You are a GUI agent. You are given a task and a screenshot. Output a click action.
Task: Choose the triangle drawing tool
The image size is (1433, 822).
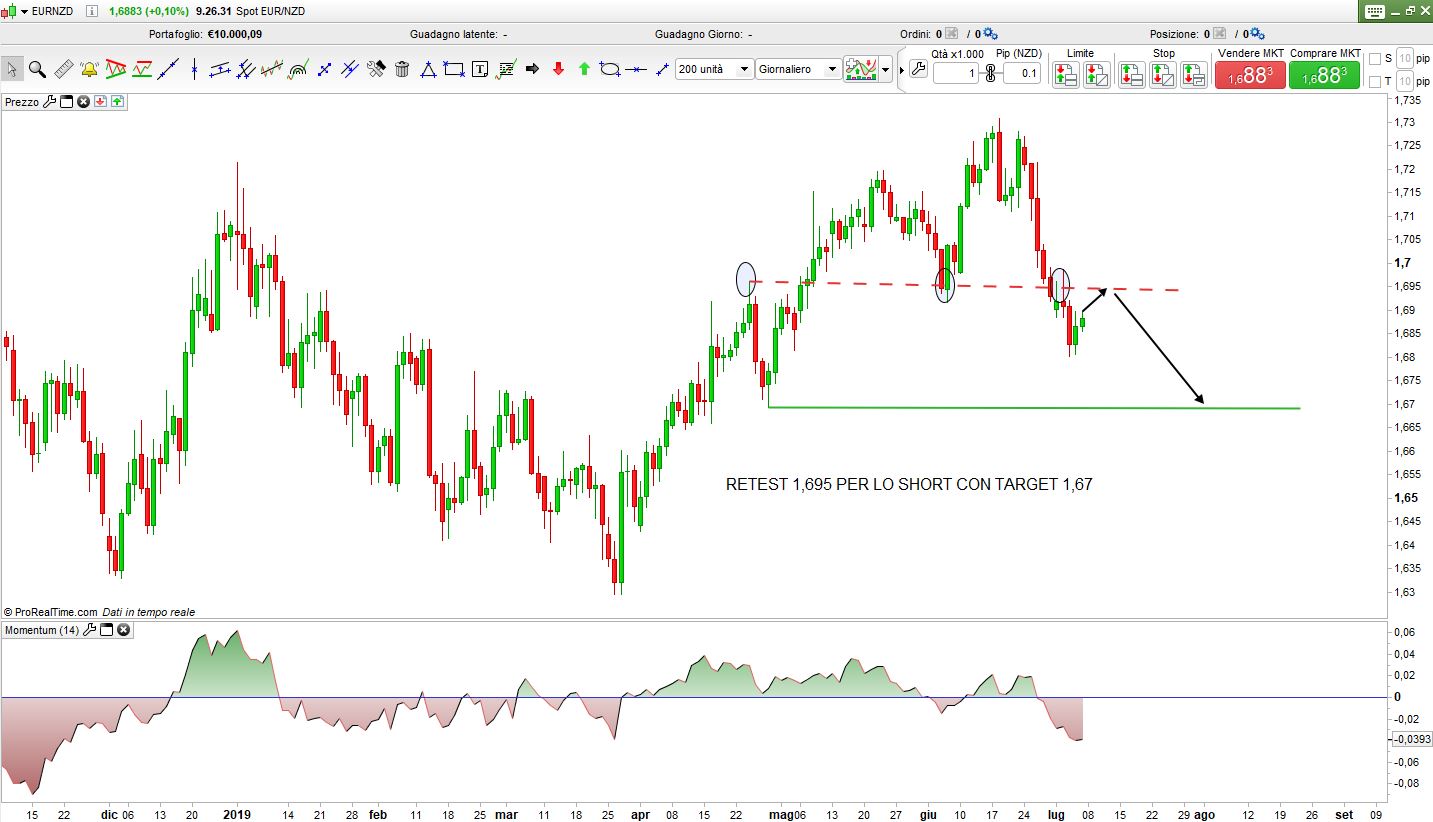pyautogui.click(x=428, y=69)
